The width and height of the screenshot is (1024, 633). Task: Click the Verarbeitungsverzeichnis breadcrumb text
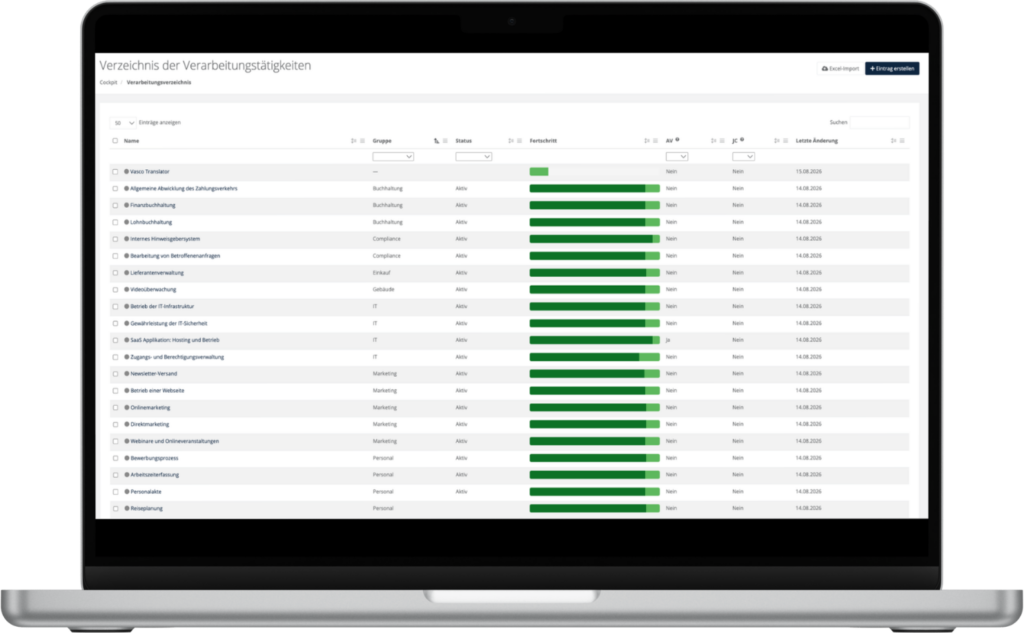tap(159, 83)
